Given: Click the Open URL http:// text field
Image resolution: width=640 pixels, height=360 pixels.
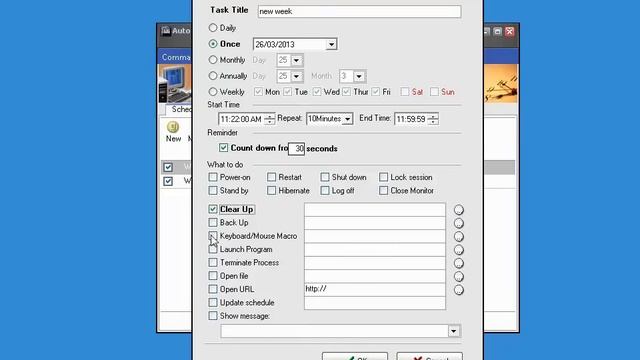Looking at the screenshot, I should [375, 289].
